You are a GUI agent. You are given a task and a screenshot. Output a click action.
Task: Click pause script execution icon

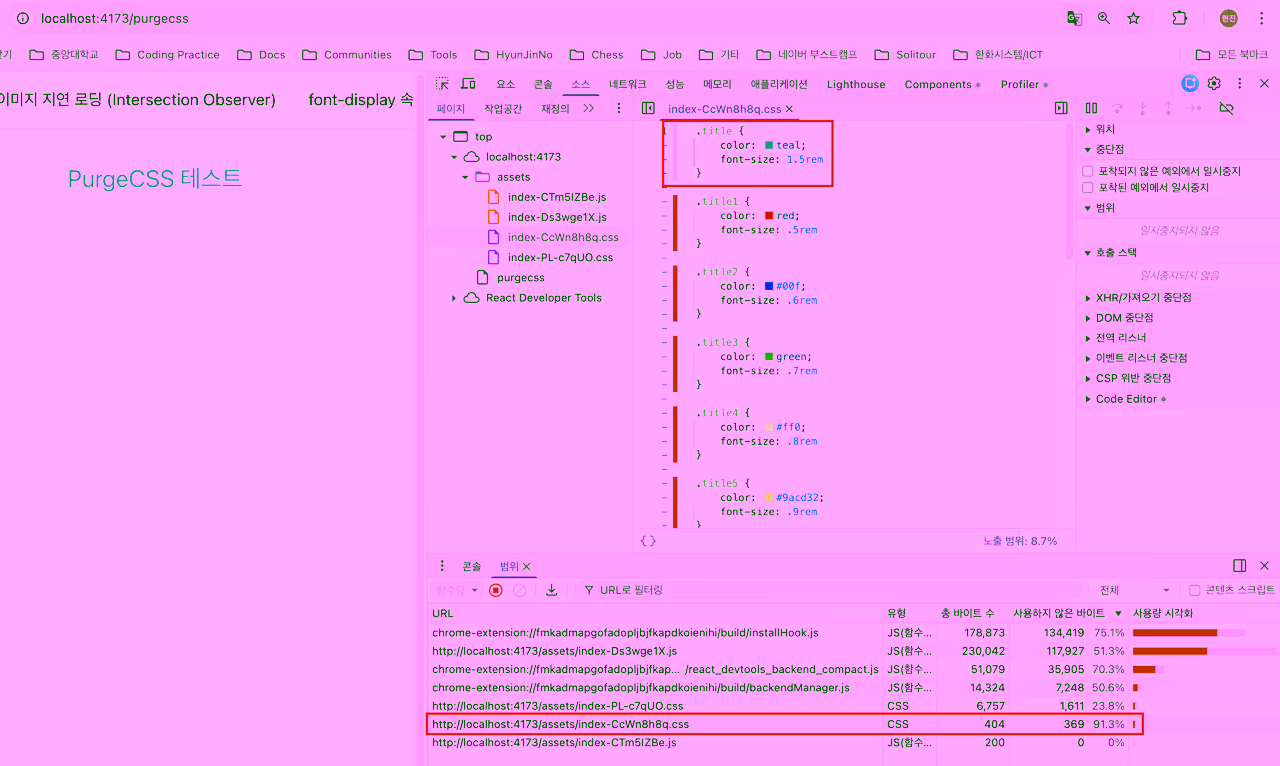tap(1091, 108)
